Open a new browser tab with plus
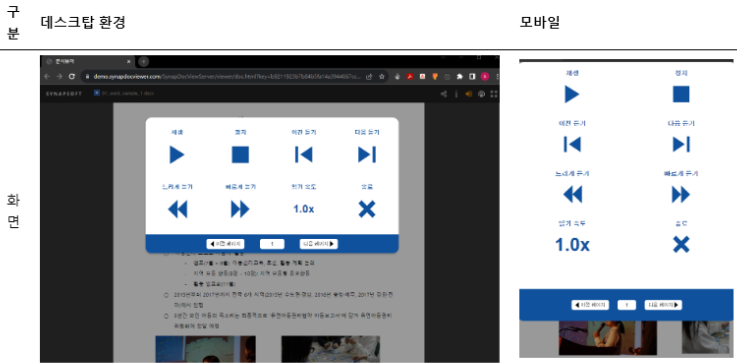This screenshot has width=737, height=364. [144, 62]
